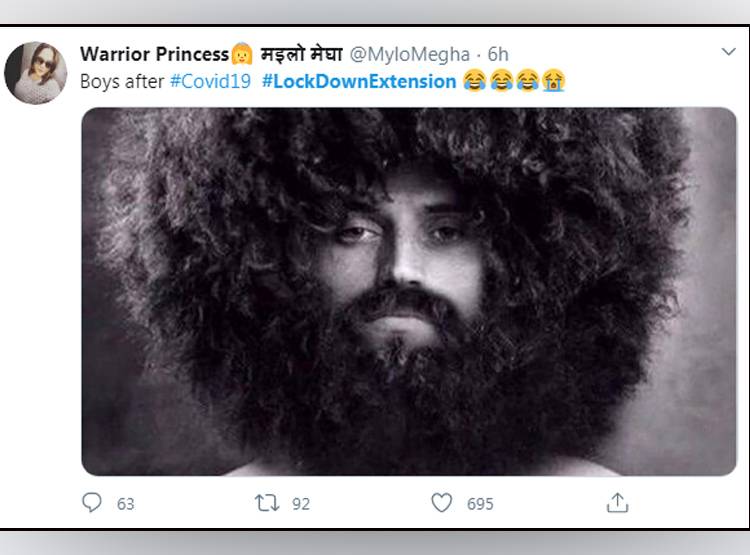Click the "Boys after" tweet text
Image resolution: width=750 pixels, height=555 pixels.
[122, 81]
